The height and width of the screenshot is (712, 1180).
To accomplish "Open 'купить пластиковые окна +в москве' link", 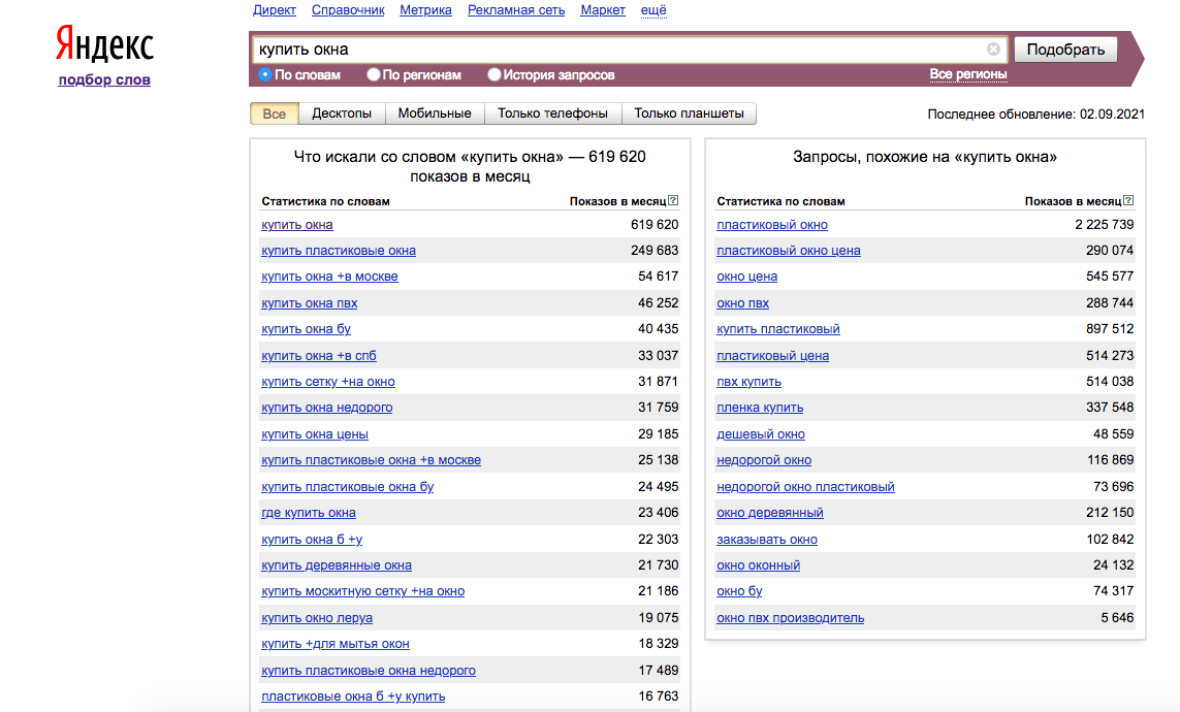I will (x=371, y=461).
